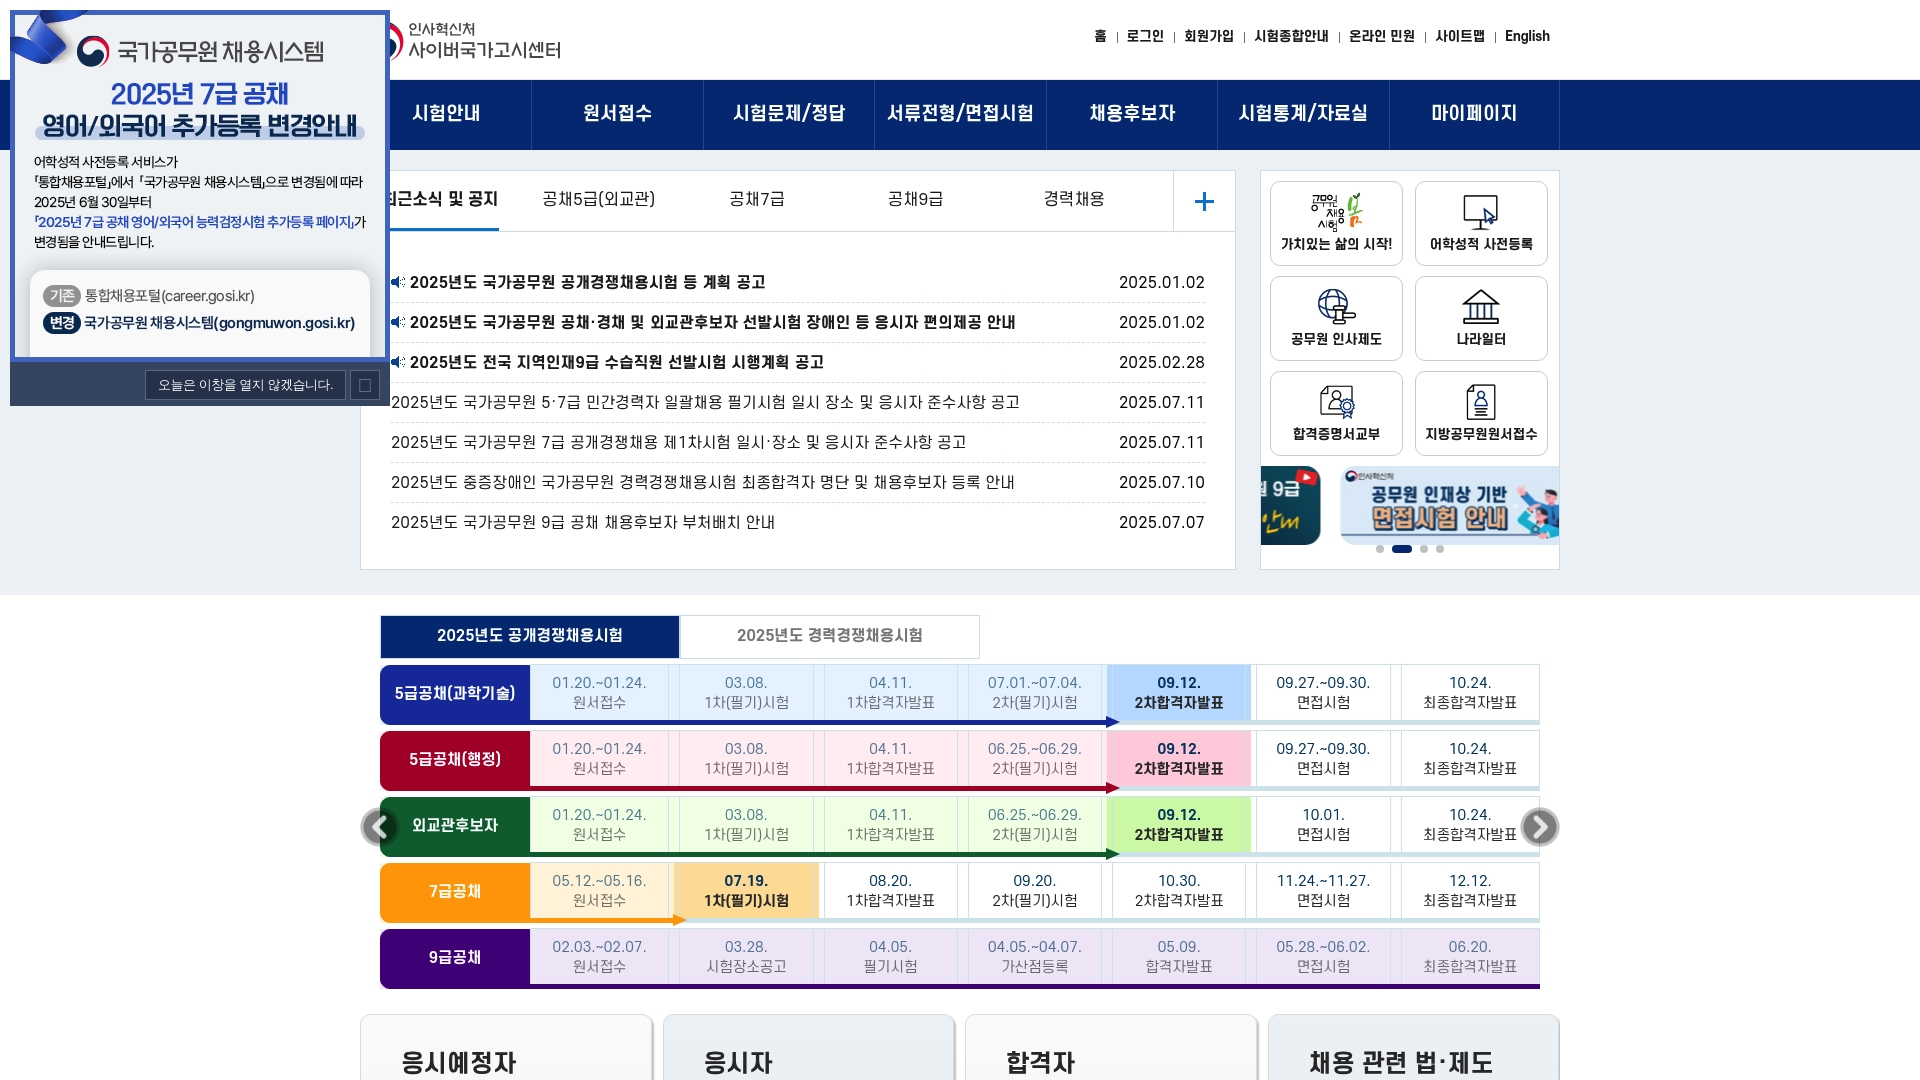
Task: Open the 시험종합안내 top link
Action: [1291, 36]
